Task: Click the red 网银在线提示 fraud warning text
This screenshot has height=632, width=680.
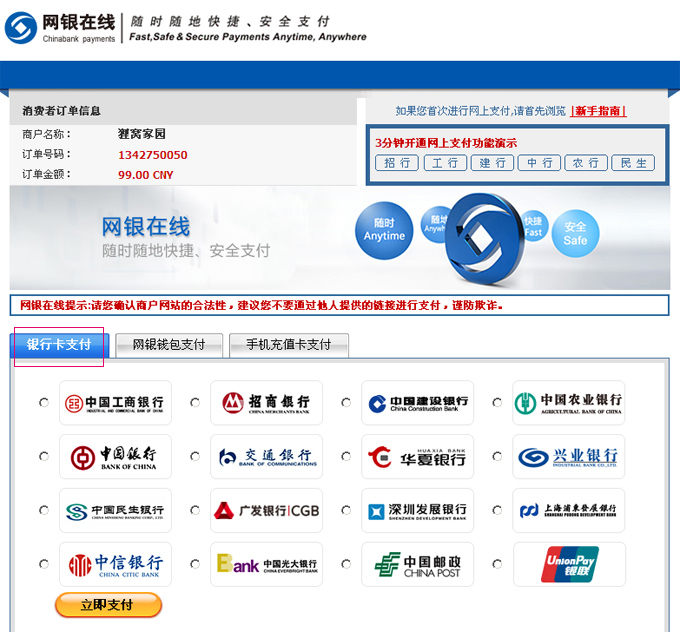Action: pyautogui.click(x=262, y=305)
